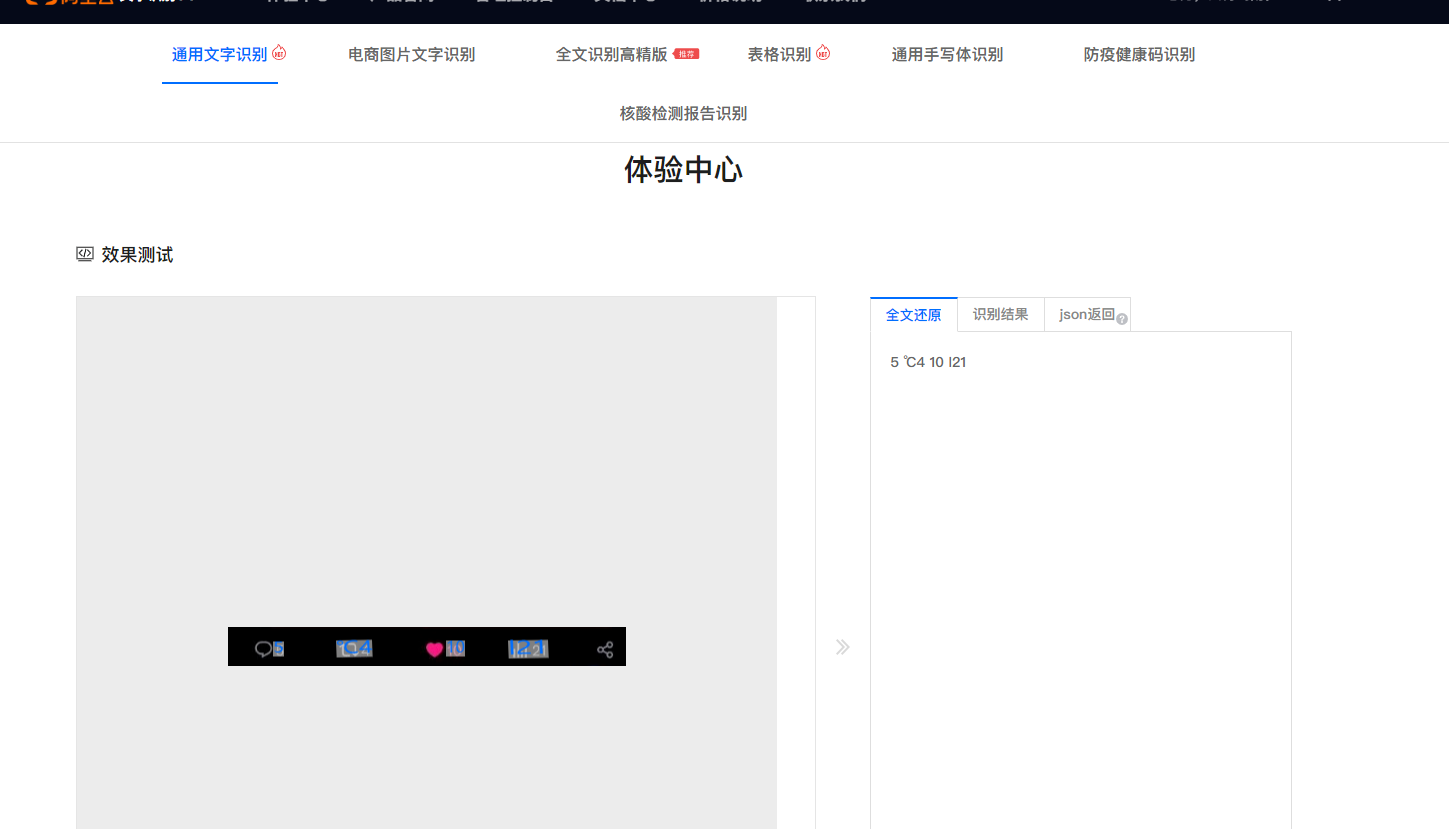The height and width of the screenshot is (829, 1449).
Task: Switch to 识别结果 tab
Action: pyautogui.click(x=1000, y=315)
